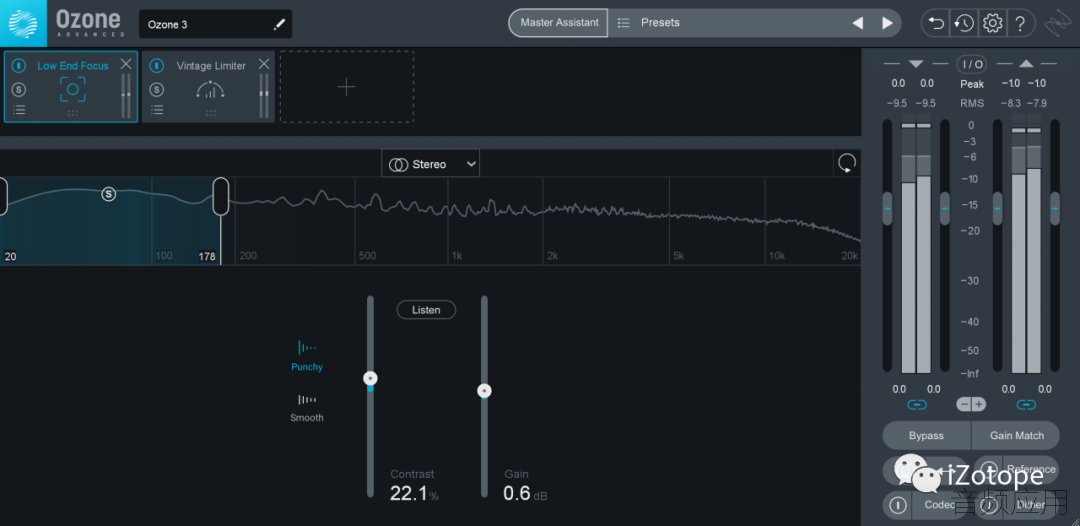
Task: Toggle the input channel link icon
Action: pyautogui.click(x=917, y=405)
